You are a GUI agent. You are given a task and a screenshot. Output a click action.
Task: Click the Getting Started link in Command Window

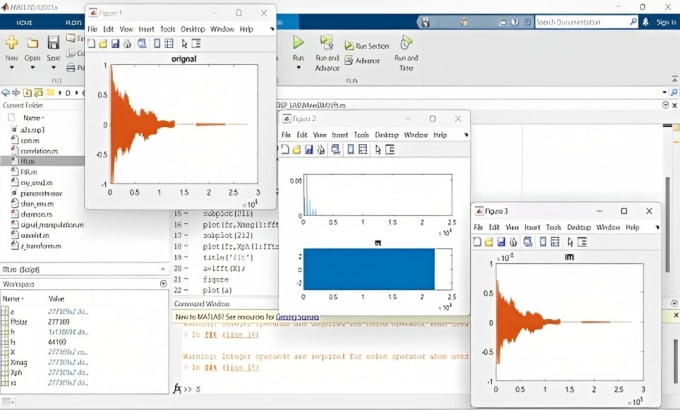click(297, 317)
